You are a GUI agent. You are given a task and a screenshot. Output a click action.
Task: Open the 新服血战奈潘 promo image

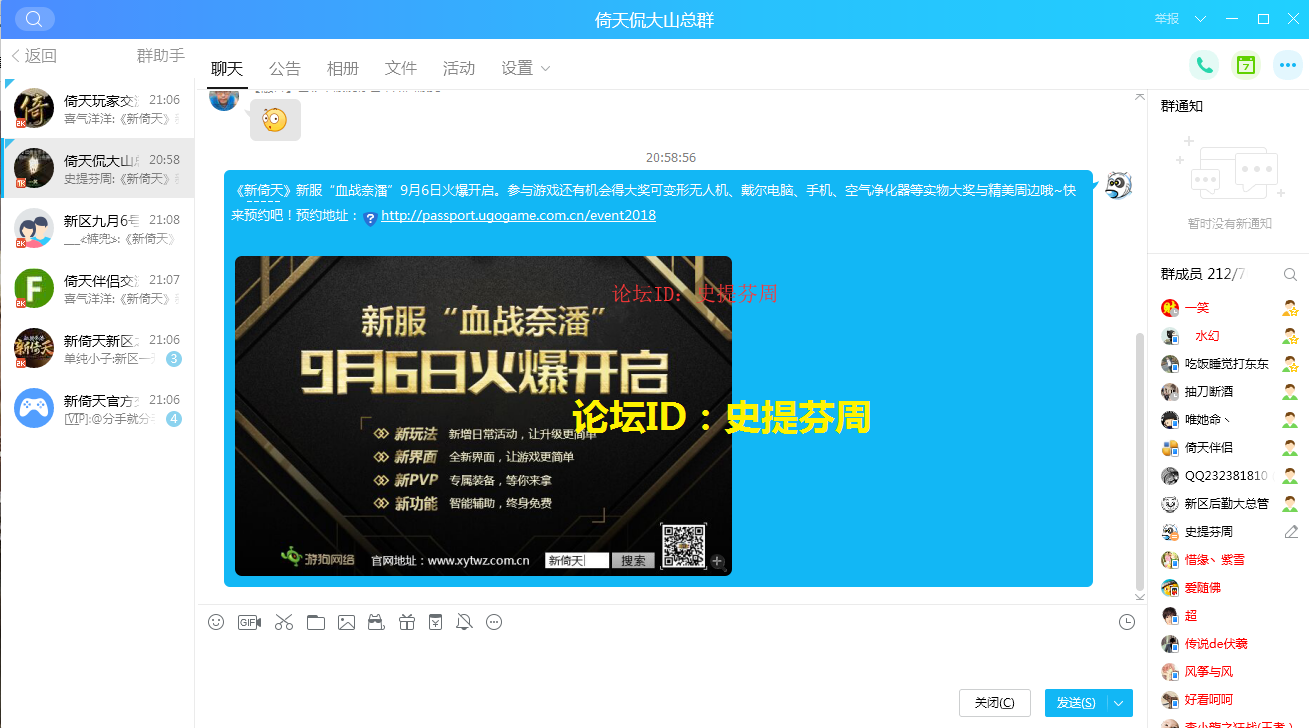[x=483, y=416]
